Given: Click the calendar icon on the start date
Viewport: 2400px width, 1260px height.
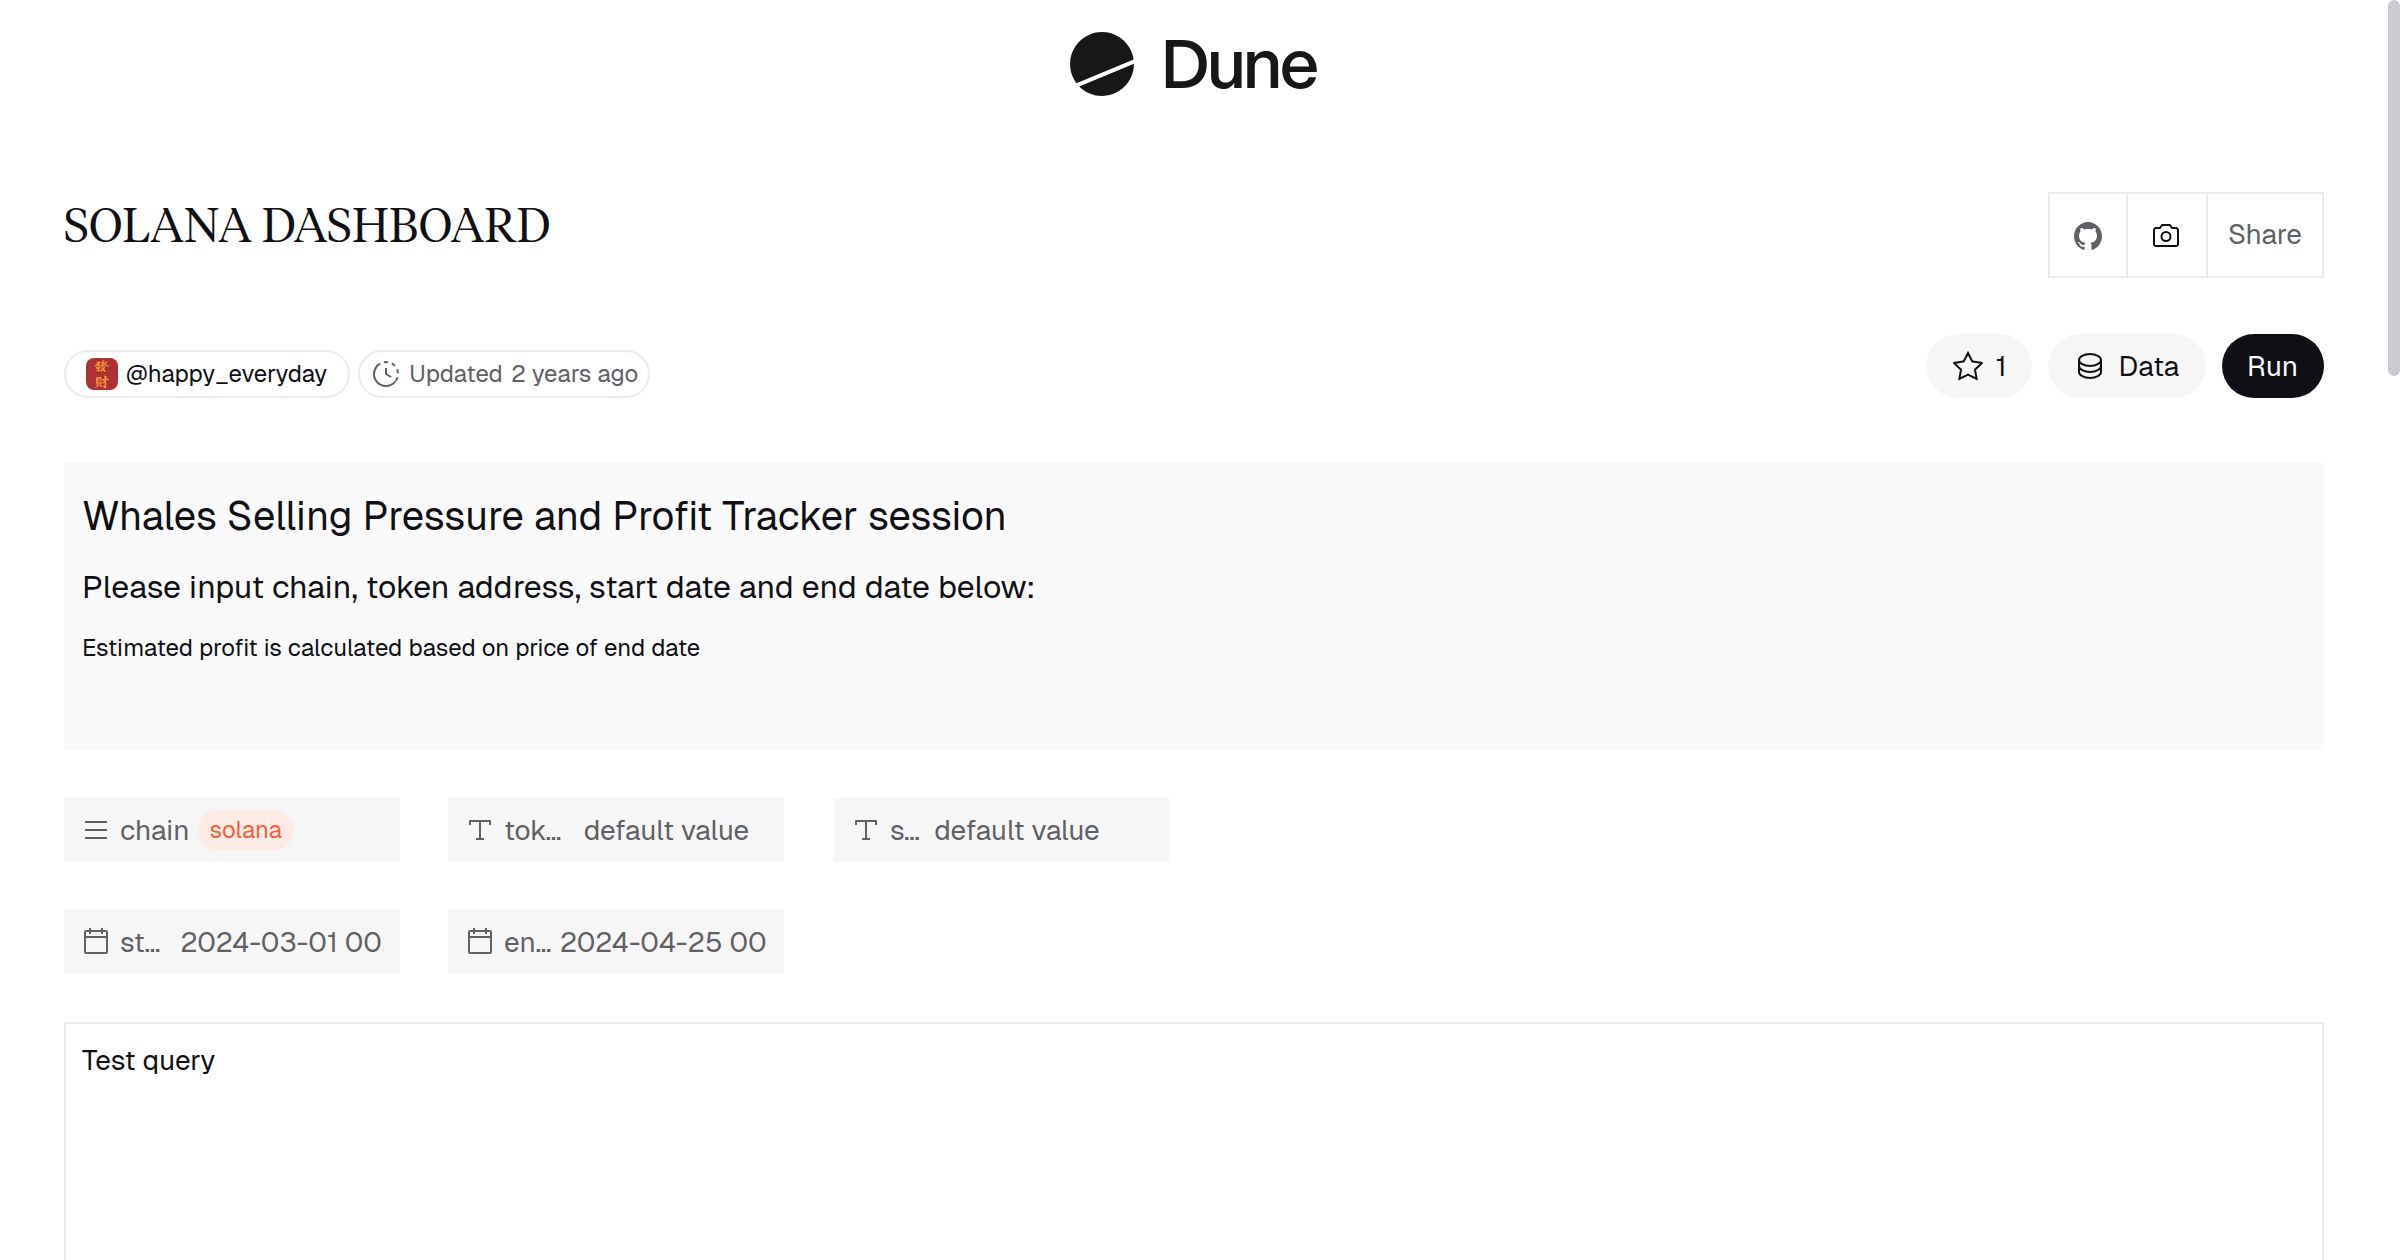Looking at the screenshot, I should pos(96,941).
